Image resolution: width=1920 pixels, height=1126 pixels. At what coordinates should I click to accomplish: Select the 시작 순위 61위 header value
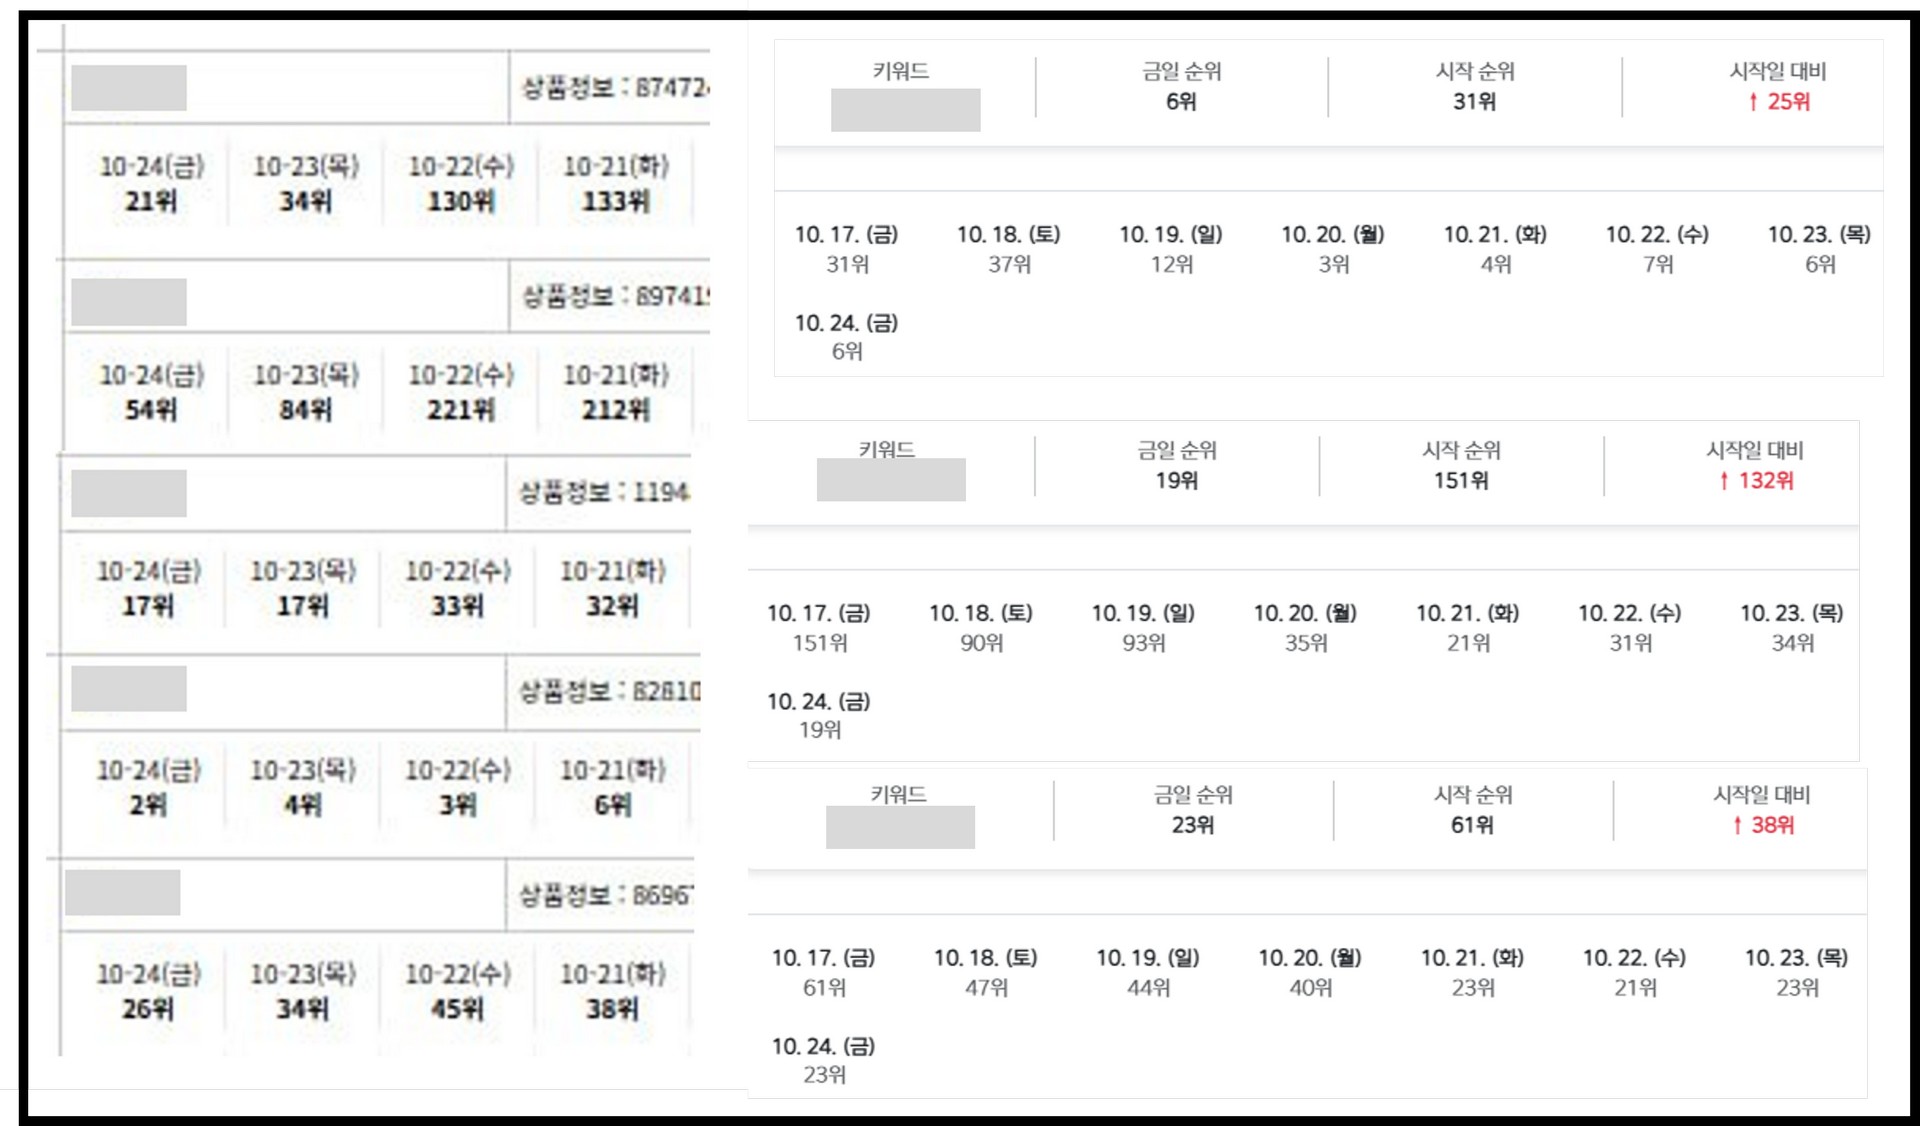(x=1472, y=825)
